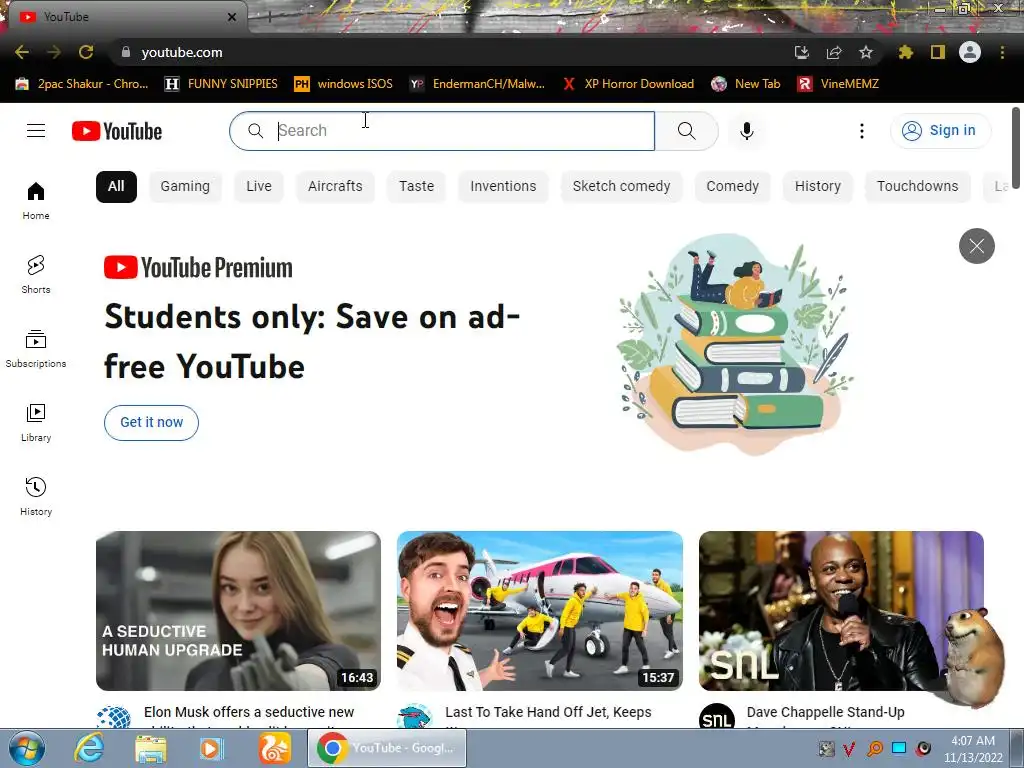Open windows ISOS bookmark
The height and width of the screenshot is (768, 1024).
tap(344, 84)
